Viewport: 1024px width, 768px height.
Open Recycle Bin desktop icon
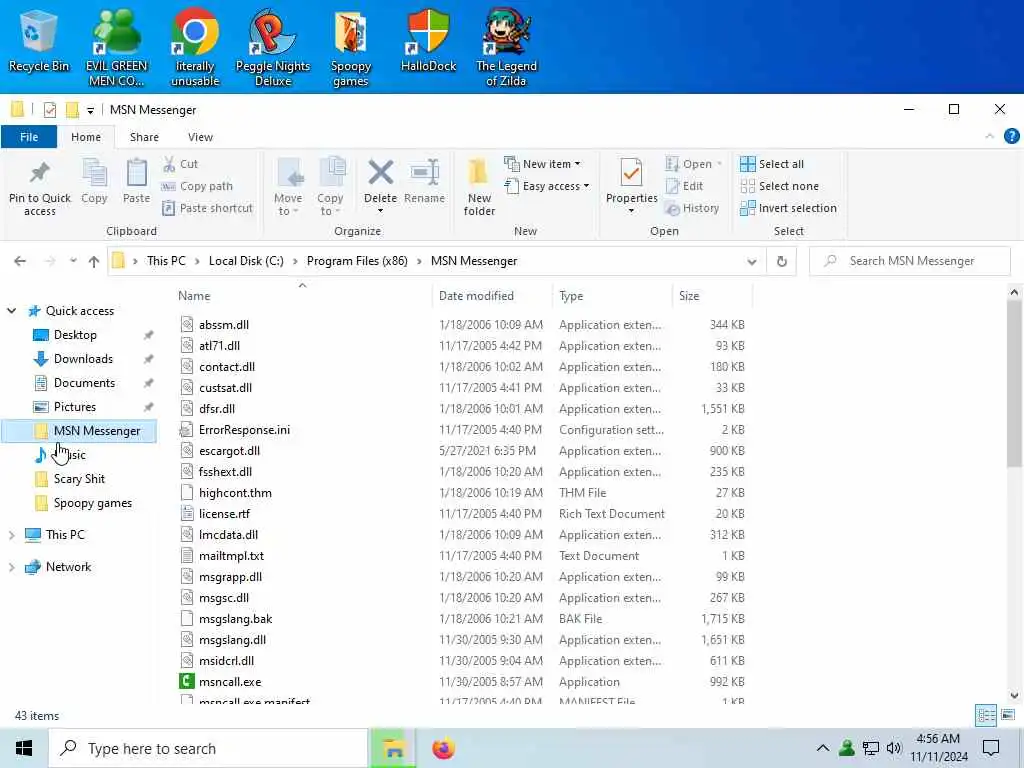(39, 40)
